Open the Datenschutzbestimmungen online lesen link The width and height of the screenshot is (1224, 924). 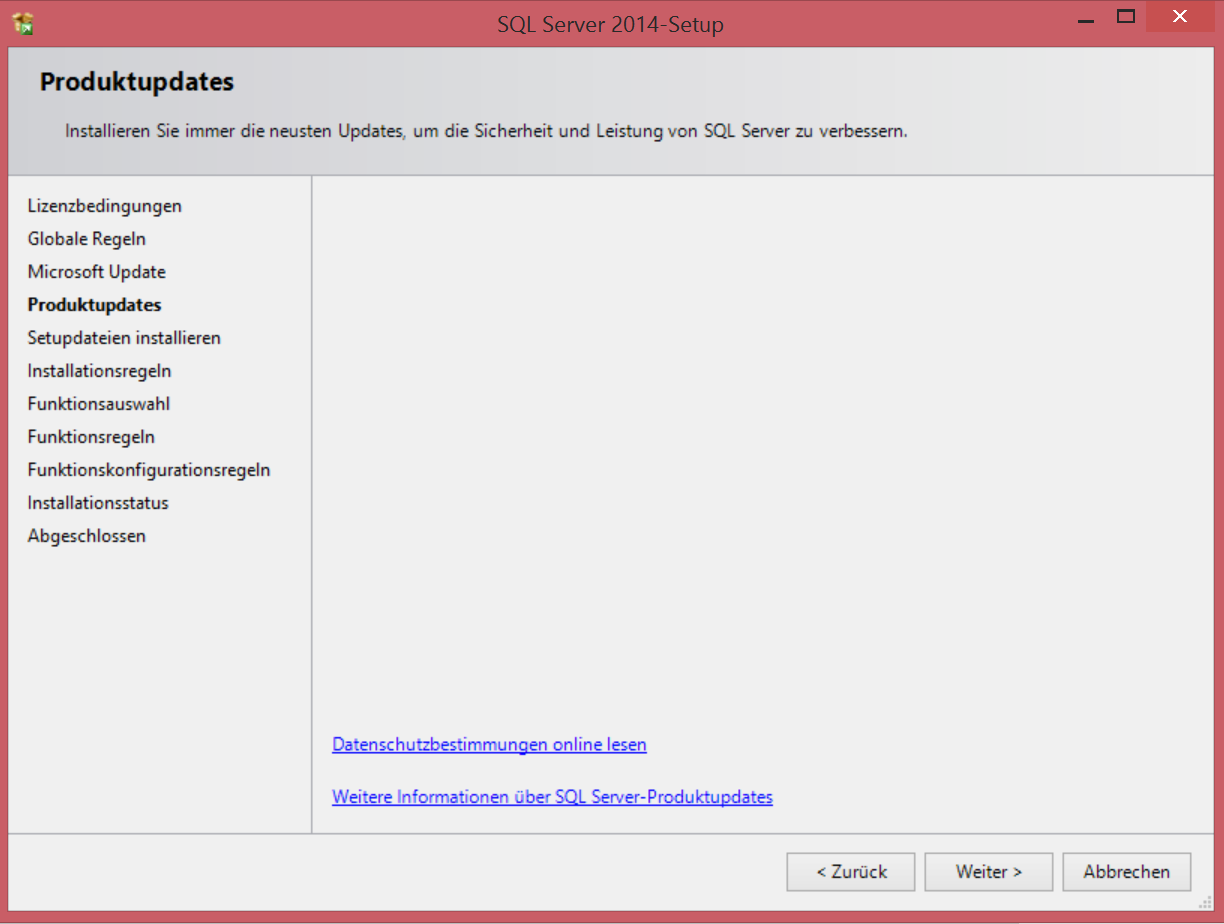489,745
